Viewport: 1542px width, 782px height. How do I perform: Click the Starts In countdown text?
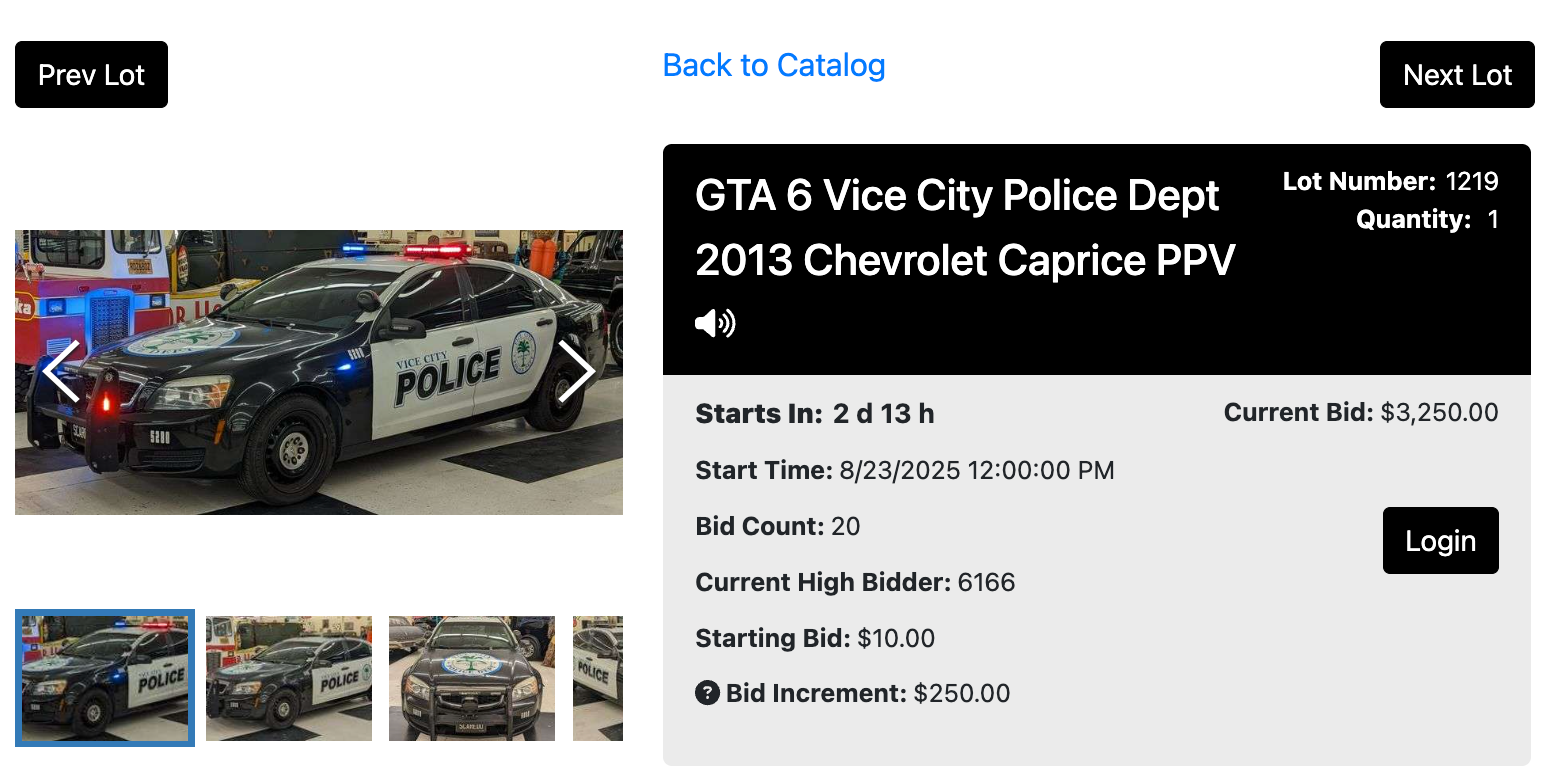[x=815, y=414]
